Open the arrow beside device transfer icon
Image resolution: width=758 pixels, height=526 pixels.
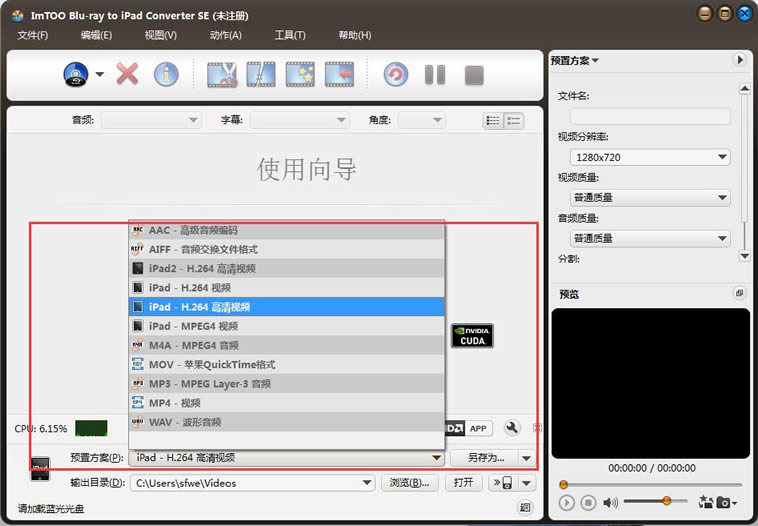[526, 482]
